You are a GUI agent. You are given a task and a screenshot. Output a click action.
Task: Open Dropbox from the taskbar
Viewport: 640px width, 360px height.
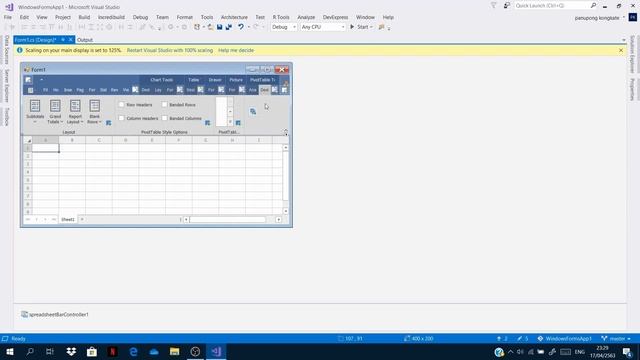(x=71, y=351)
